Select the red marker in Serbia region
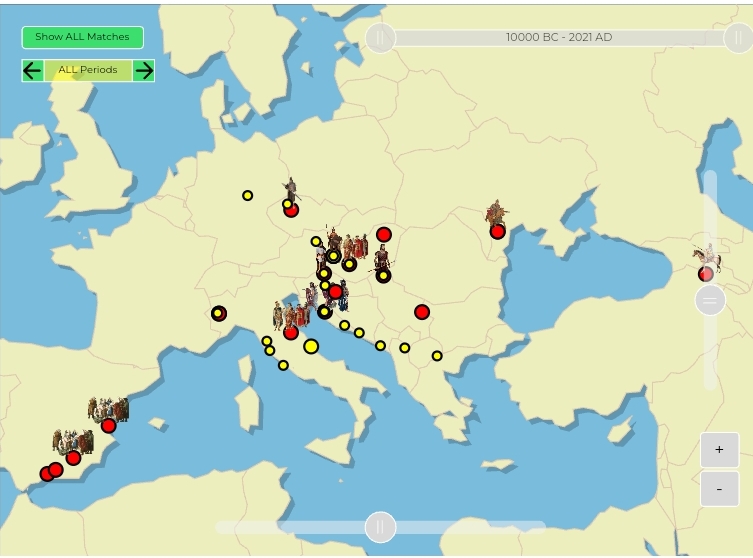753x558 pixels. pos(422,312)
